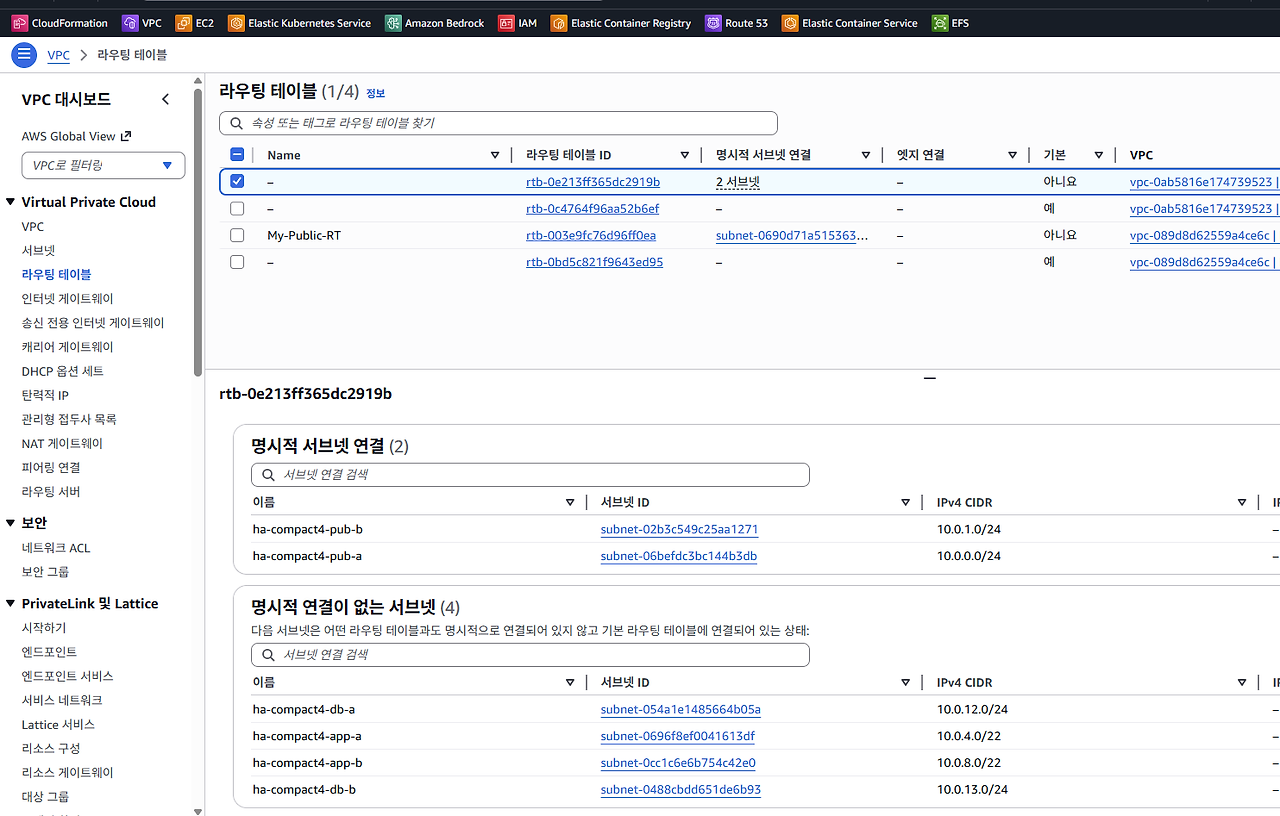Open route table link rtb-0e213ff365dc2919b
This screenshot has height=816, width=1280.
pyautogui.click(x=593, y=182)
